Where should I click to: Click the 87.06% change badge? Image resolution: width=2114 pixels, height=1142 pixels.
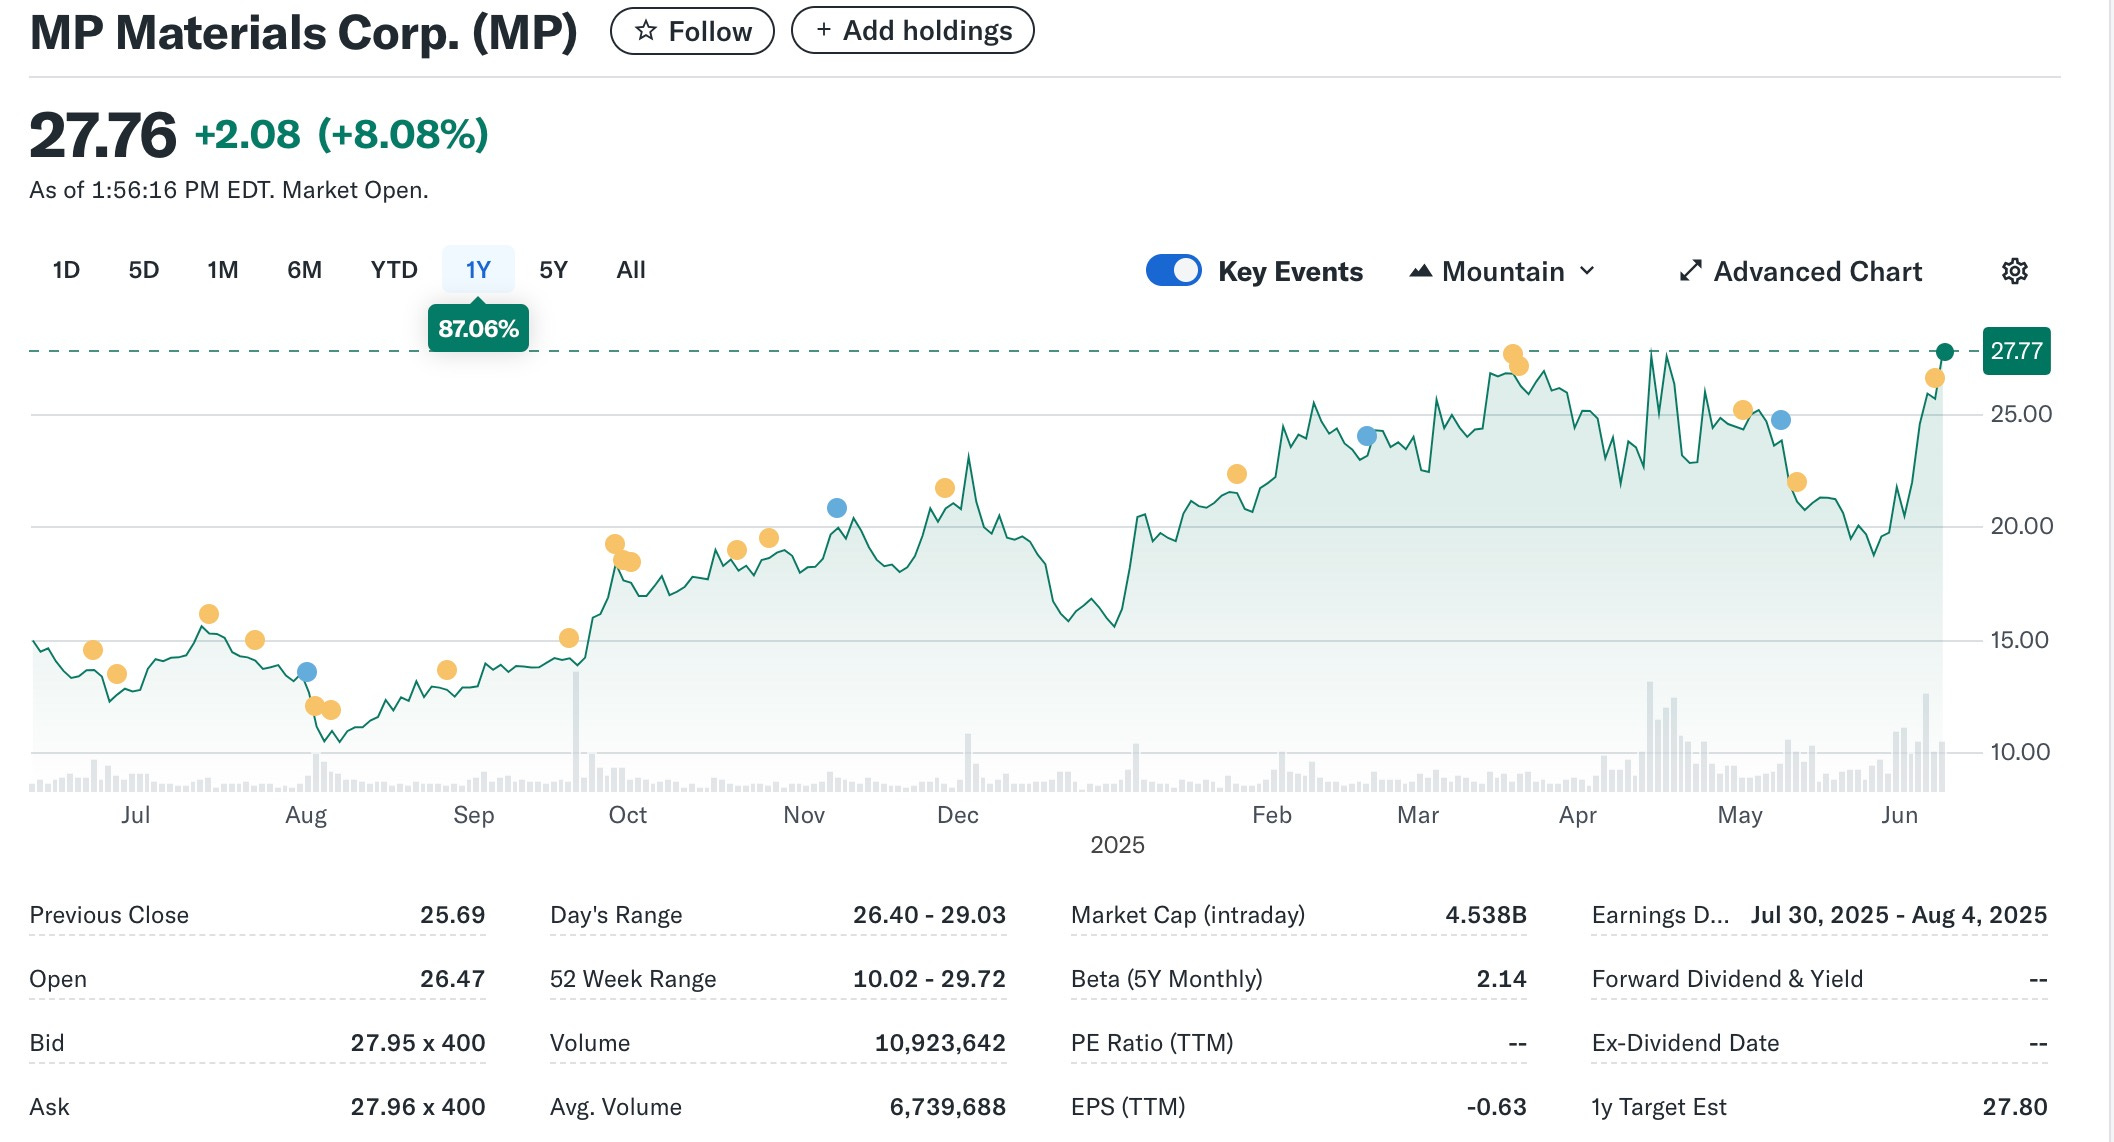coord(478,328)
